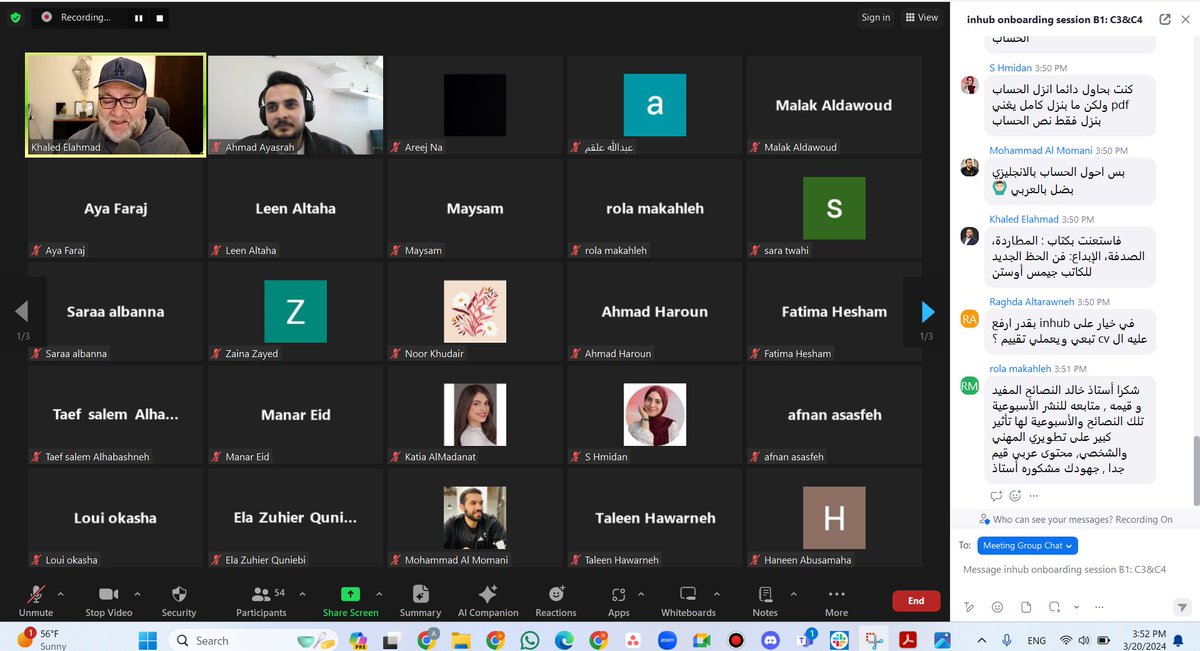Open the Participants panel
Screen dimensions: 1200x651
(x=261, y=600)
